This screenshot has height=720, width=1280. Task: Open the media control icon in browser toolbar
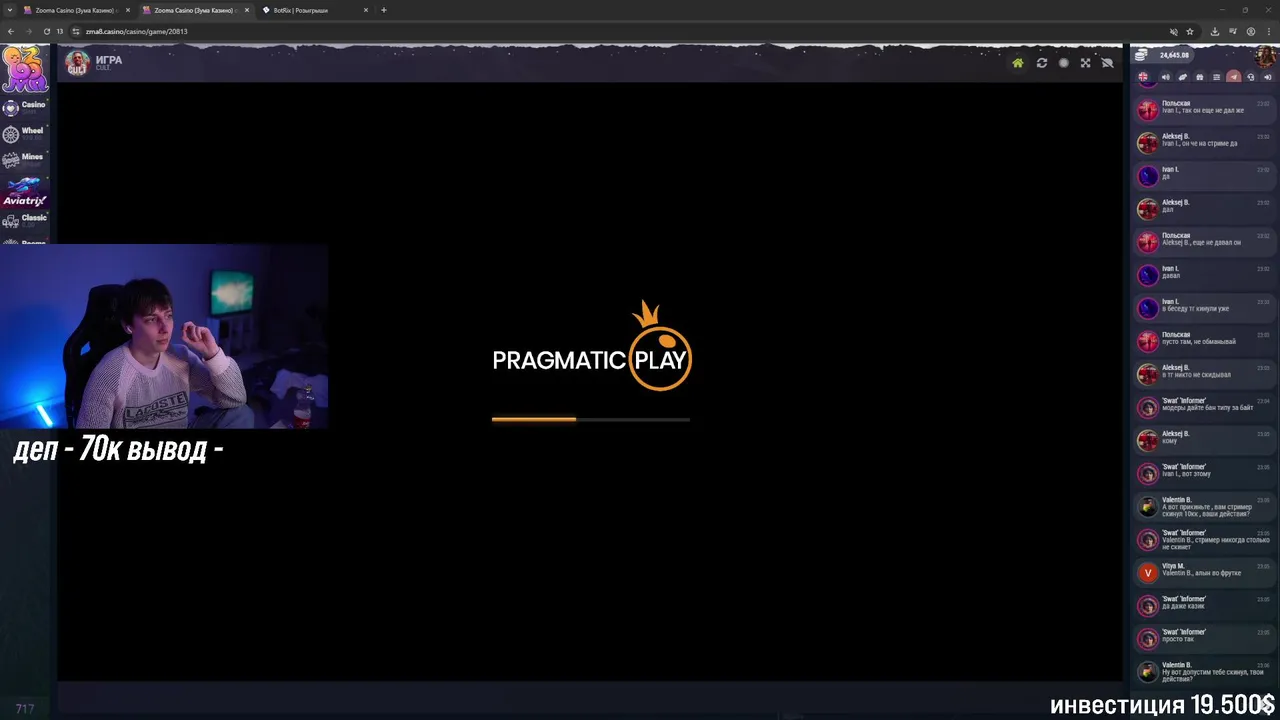pos(1233,31)
